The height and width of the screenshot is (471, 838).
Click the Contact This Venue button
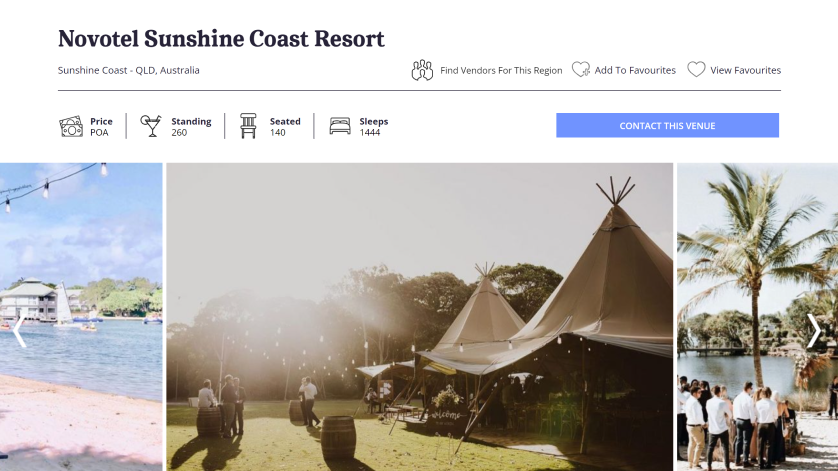668,126
